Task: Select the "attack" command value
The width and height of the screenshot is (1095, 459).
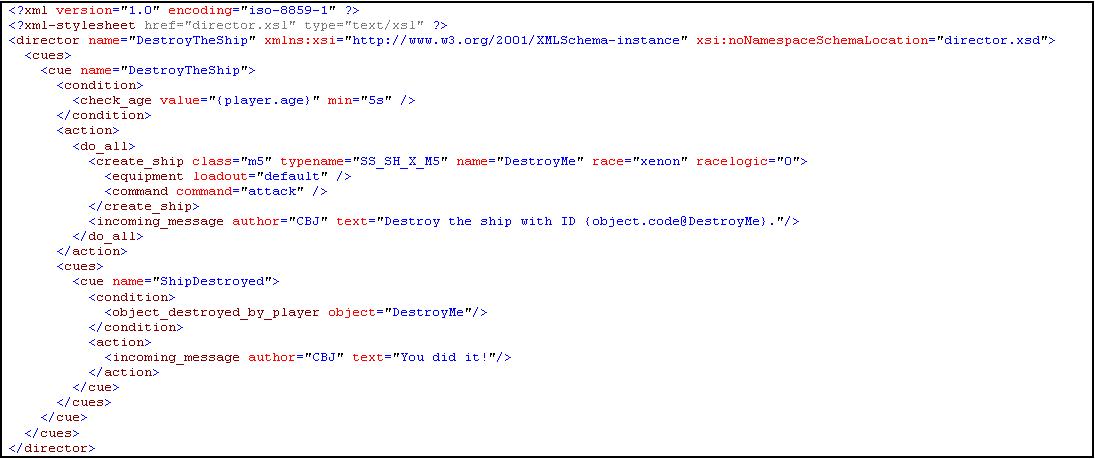Action: pos(272,191)
